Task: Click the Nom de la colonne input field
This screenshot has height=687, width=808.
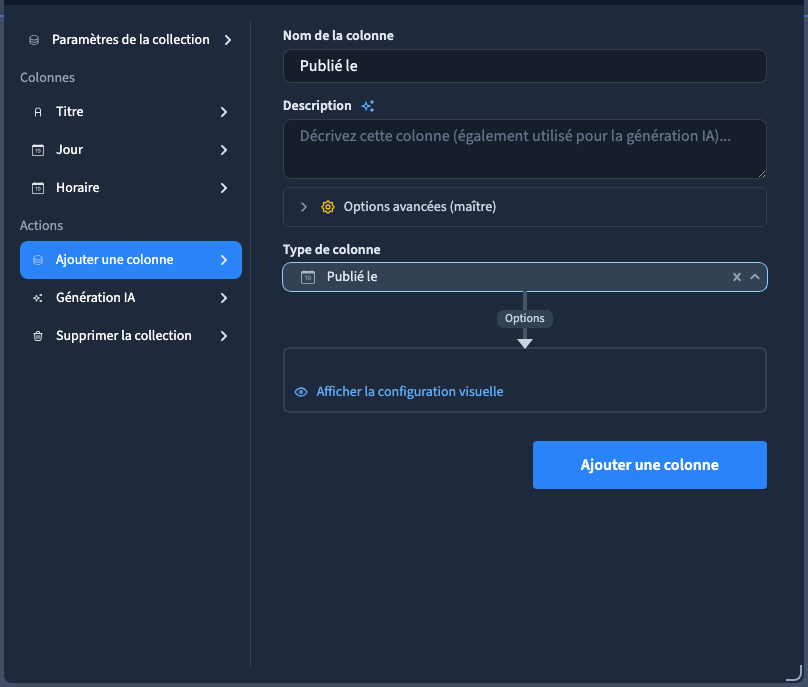Action: point(525,66)
